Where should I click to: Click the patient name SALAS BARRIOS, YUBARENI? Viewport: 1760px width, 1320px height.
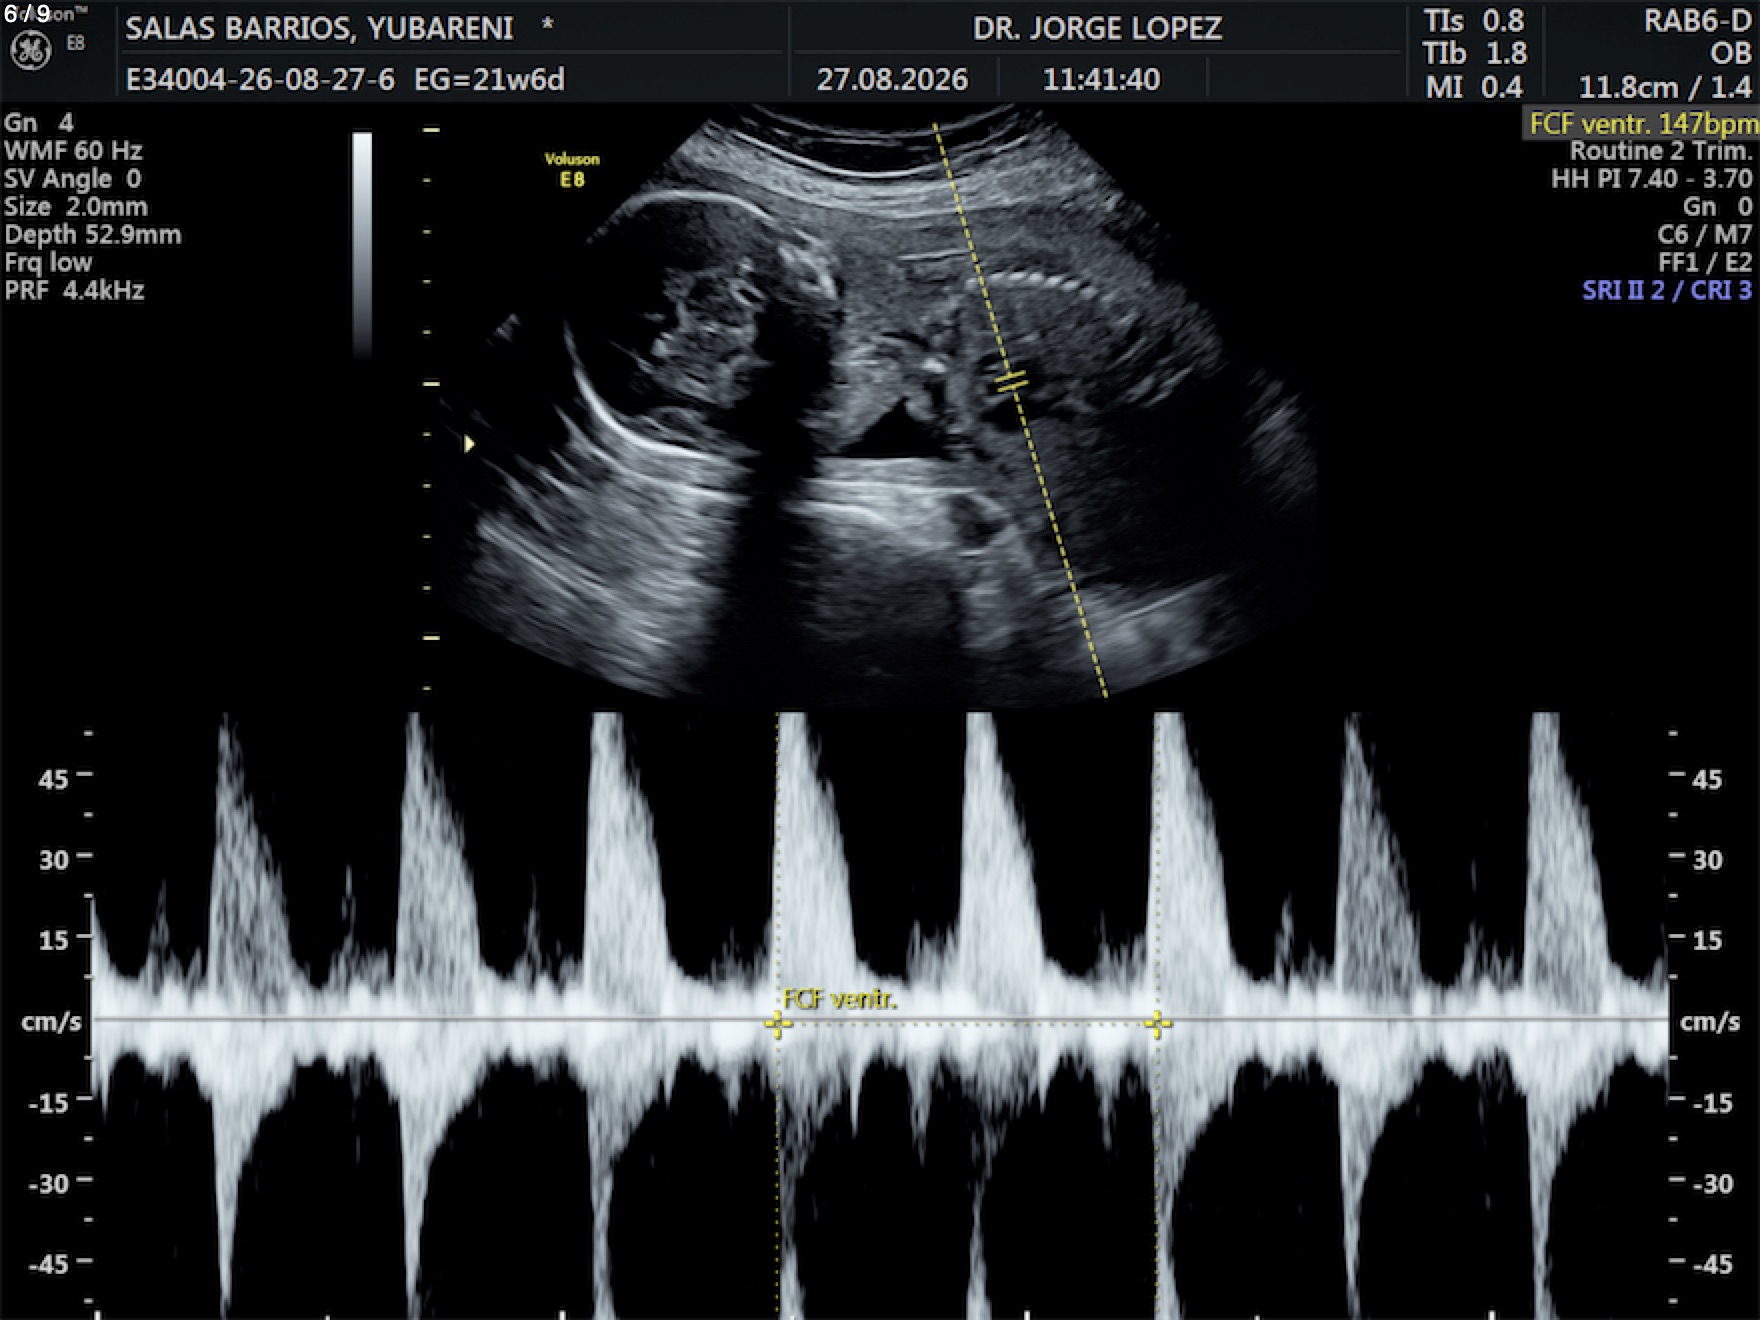coord(320,28)
